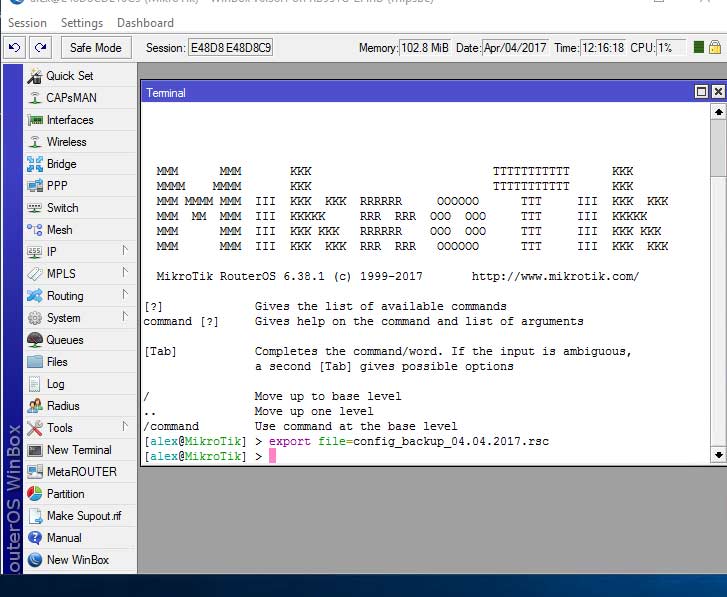Click the CAPsMAN antenna icon
The width and height of the screenshot is (727, 597).
click(35, 98)
